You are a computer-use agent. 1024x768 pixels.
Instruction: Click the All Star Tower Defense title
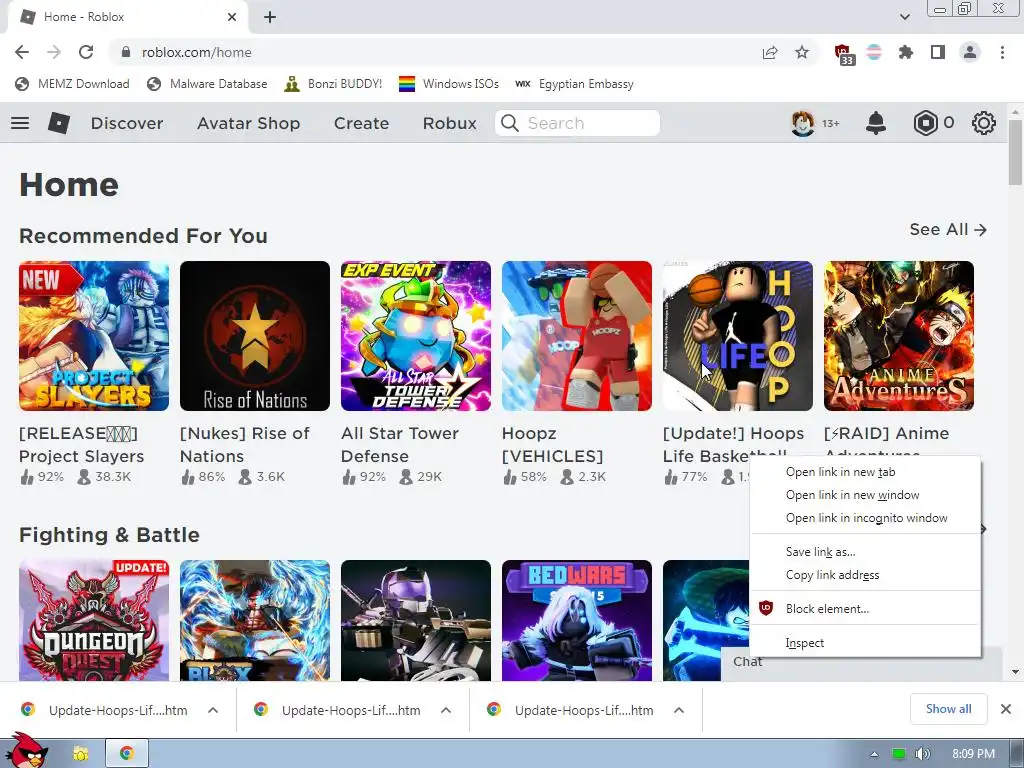400,444
